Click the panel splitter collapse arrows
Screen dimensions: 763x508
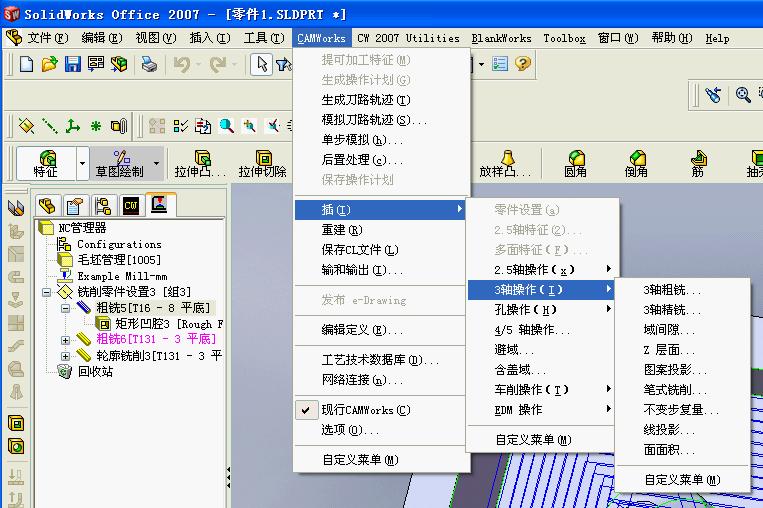pyautogui.click(x=228, y=478)
